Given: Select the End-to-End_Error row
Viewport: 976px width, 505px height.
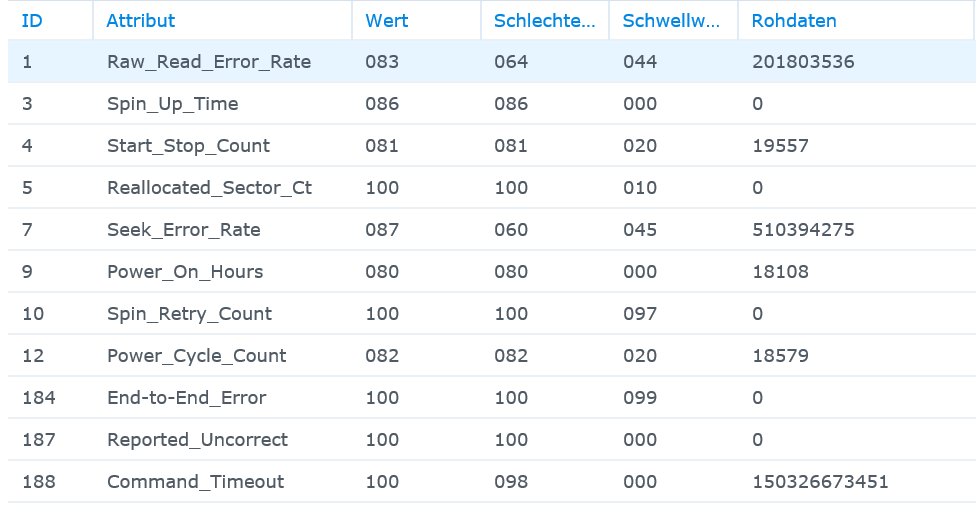Looking at the screenshot, I should click(492, 397).
